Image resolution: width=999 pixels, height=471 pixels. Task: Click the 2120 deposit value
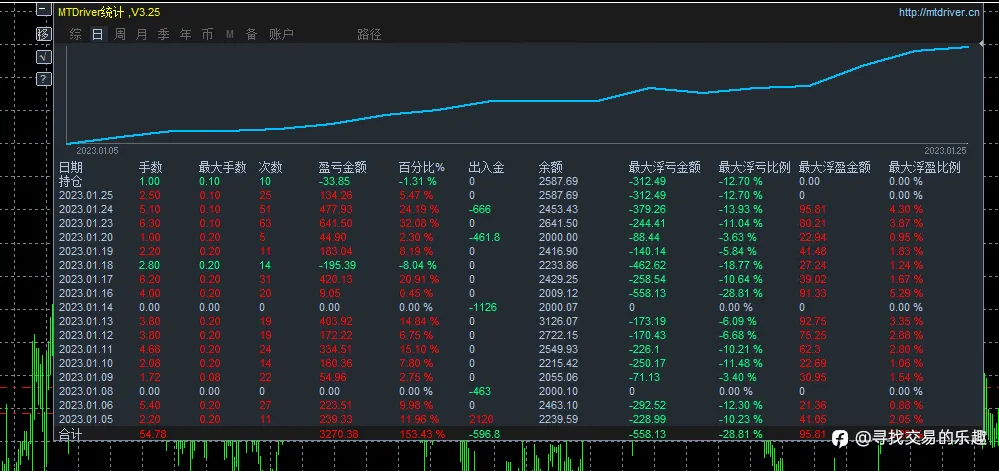pyautogui.click(x=479, y=419)
